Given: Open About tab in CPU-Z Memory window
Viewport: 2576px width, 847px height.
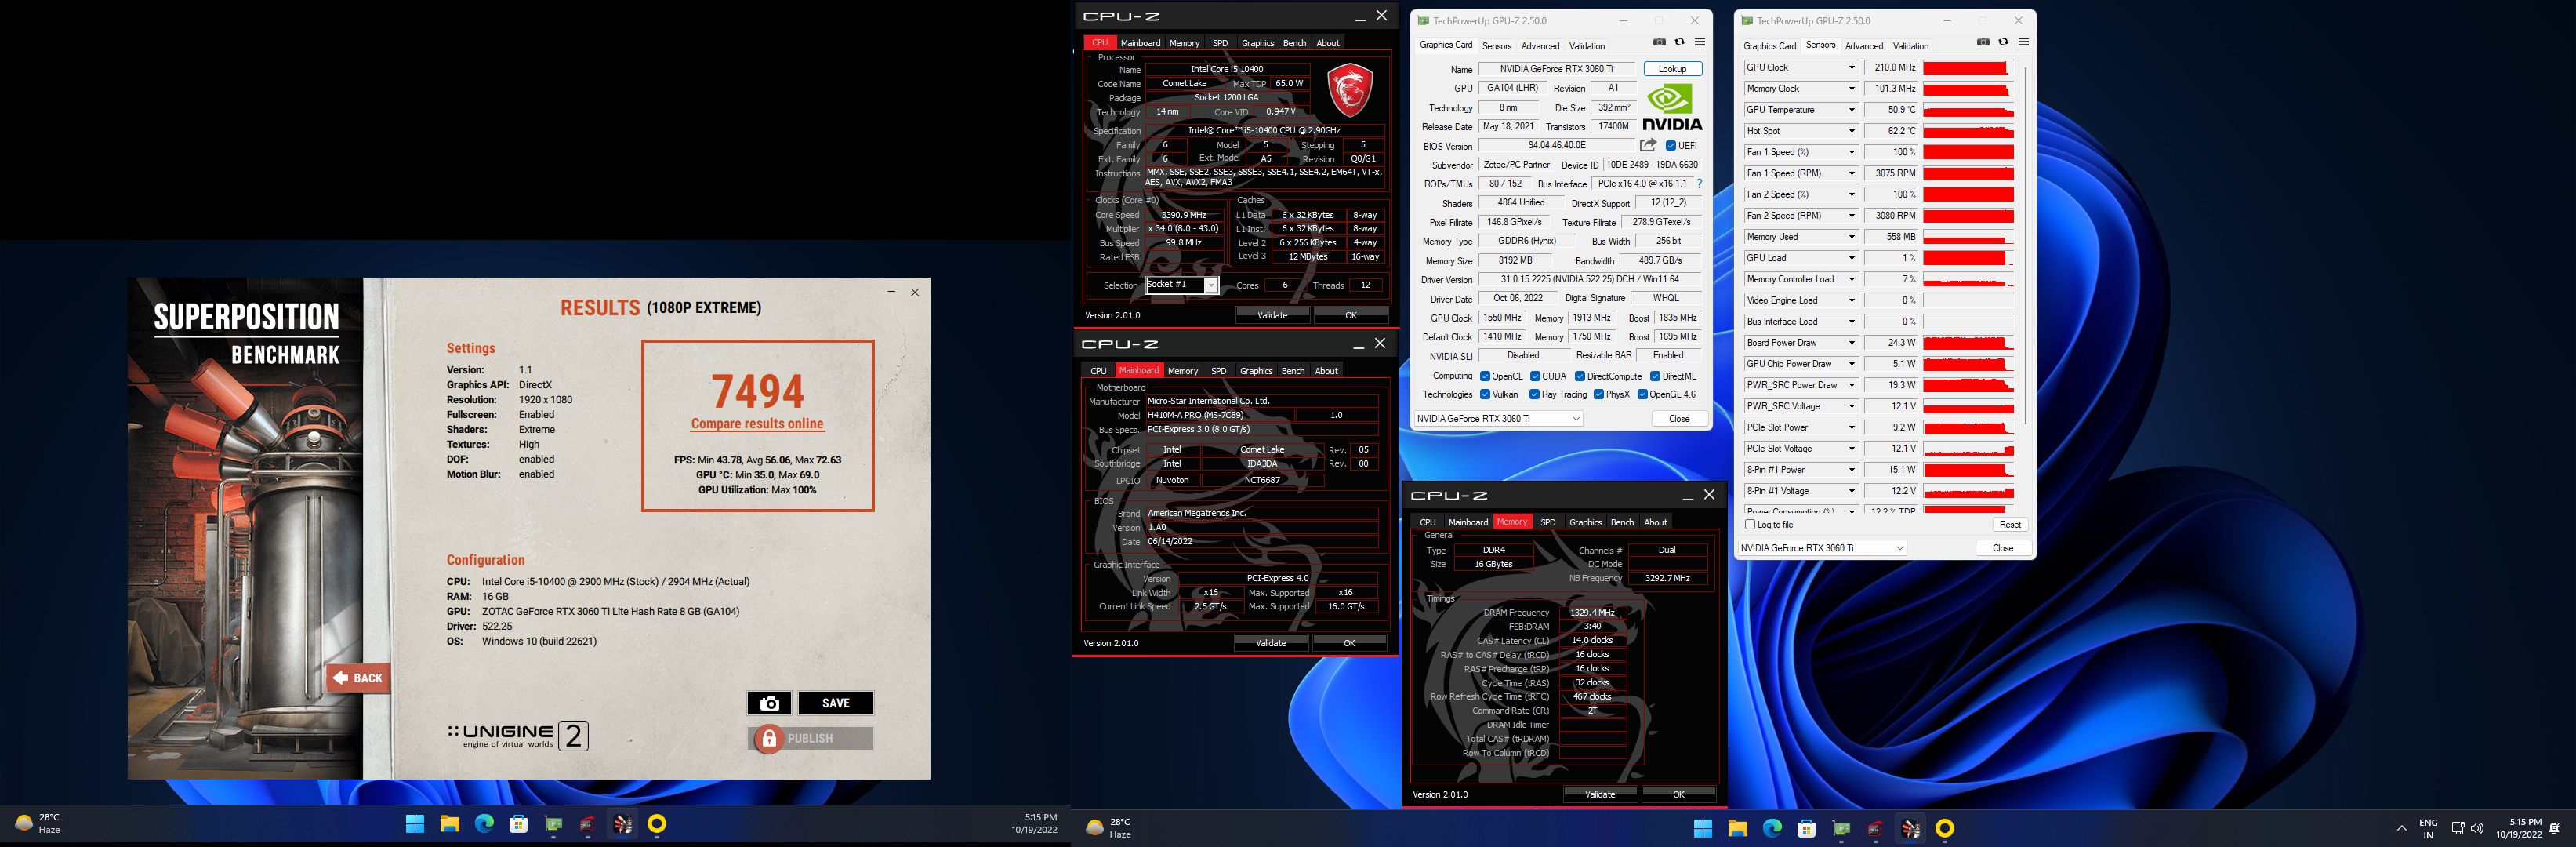Looking at the screenshot, I should tap(1656, 522).
